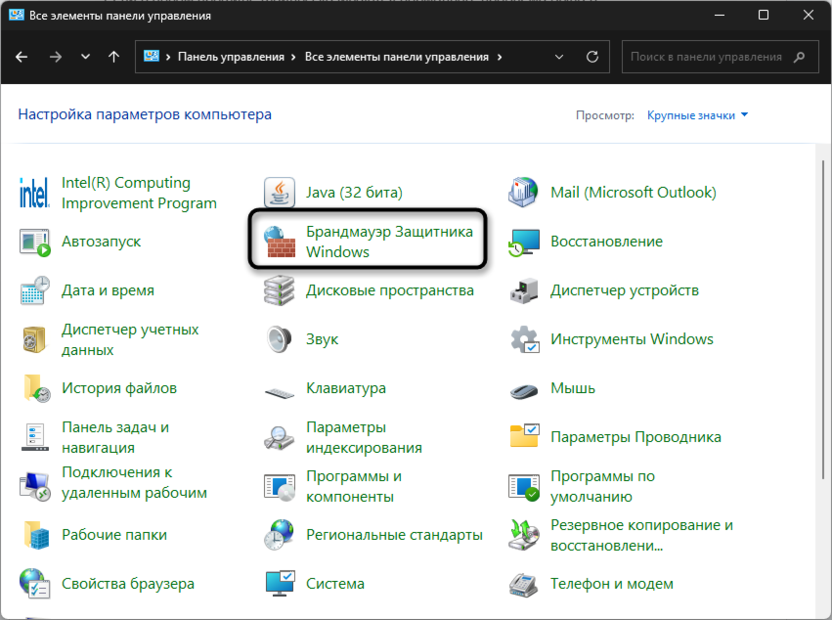Click the Back navigation arrow

(22, 57)
